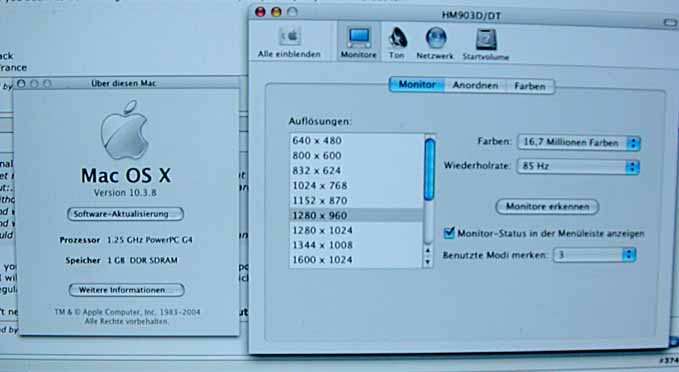Select the 1600 x 1024 resolution
The width and height of the screenshot is (679, 372).
click(356, 260)
